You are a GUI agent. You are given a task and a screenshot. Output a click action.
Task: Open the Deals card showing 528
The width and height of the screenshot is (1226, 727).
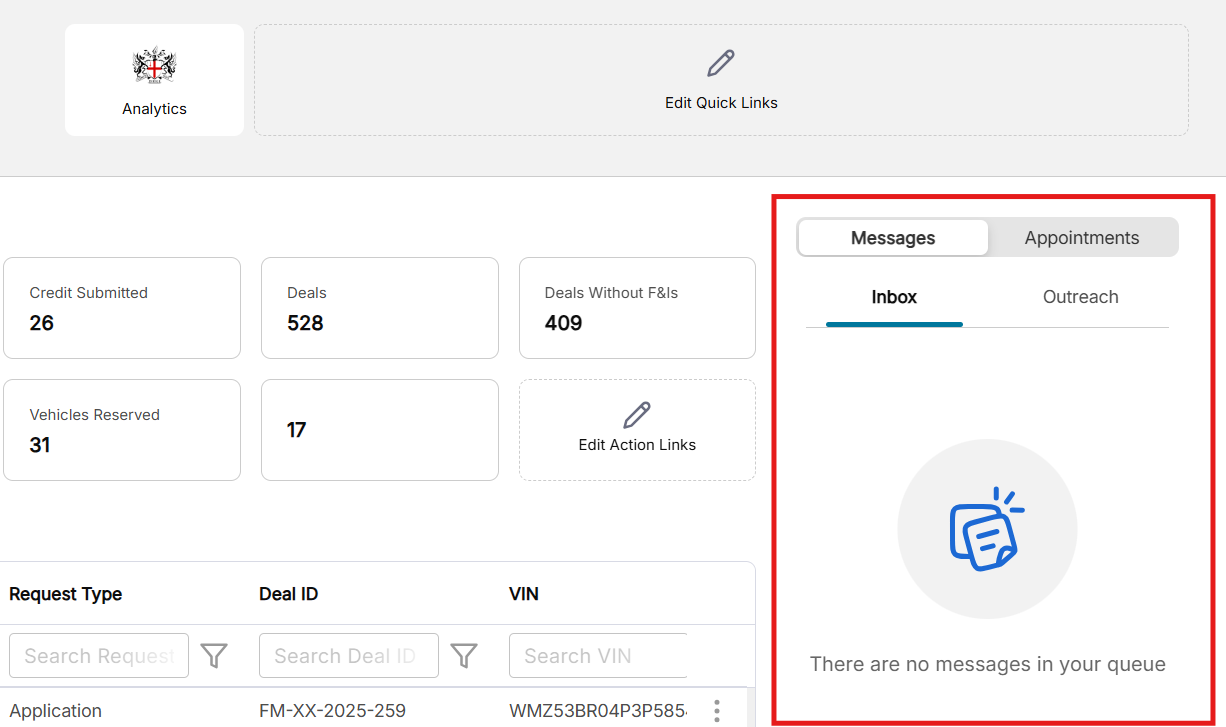[x=379, y=308]
